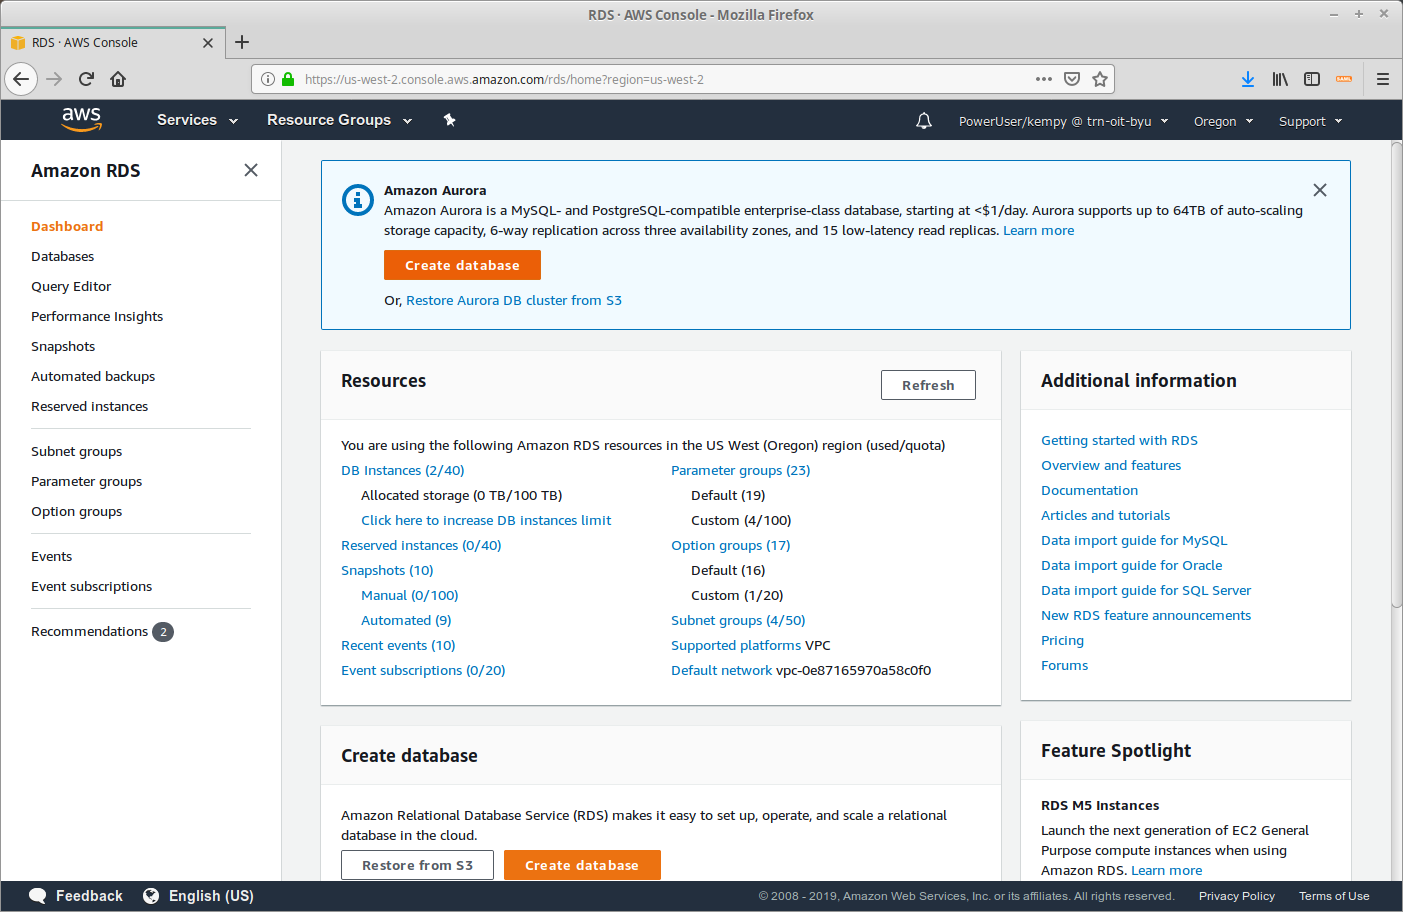This screenshot has height=912, width=1403.
Task: Expand the Resource Groups dropdown
Action: (x=339, y=120)
